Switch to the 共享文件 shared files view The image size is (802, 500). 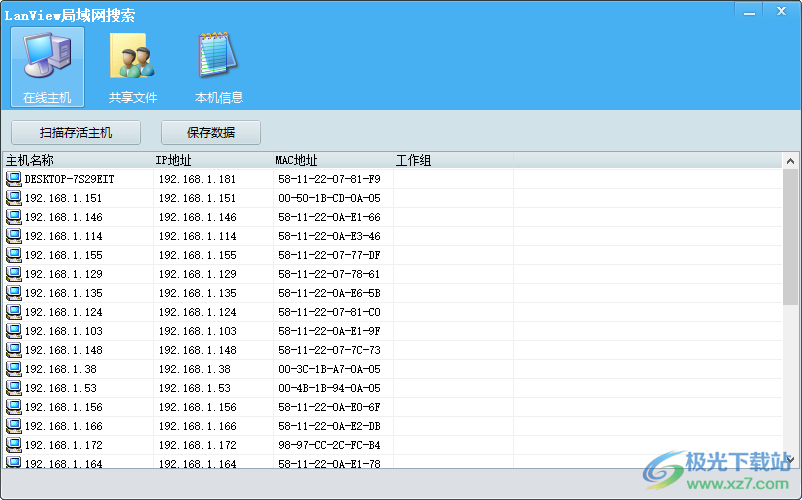[132, 67]
